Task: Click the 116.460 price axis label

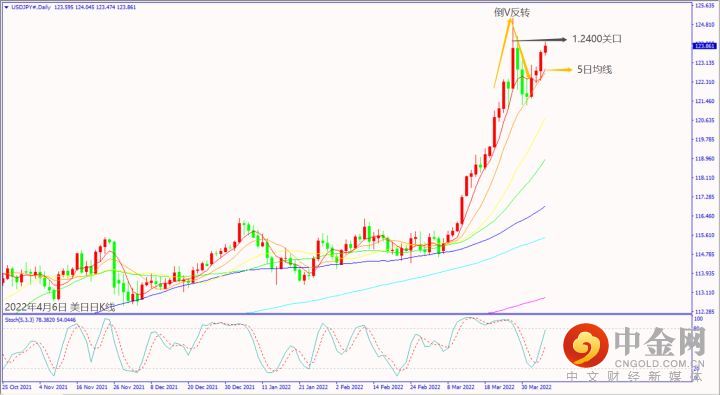Action: click(705, 216)
